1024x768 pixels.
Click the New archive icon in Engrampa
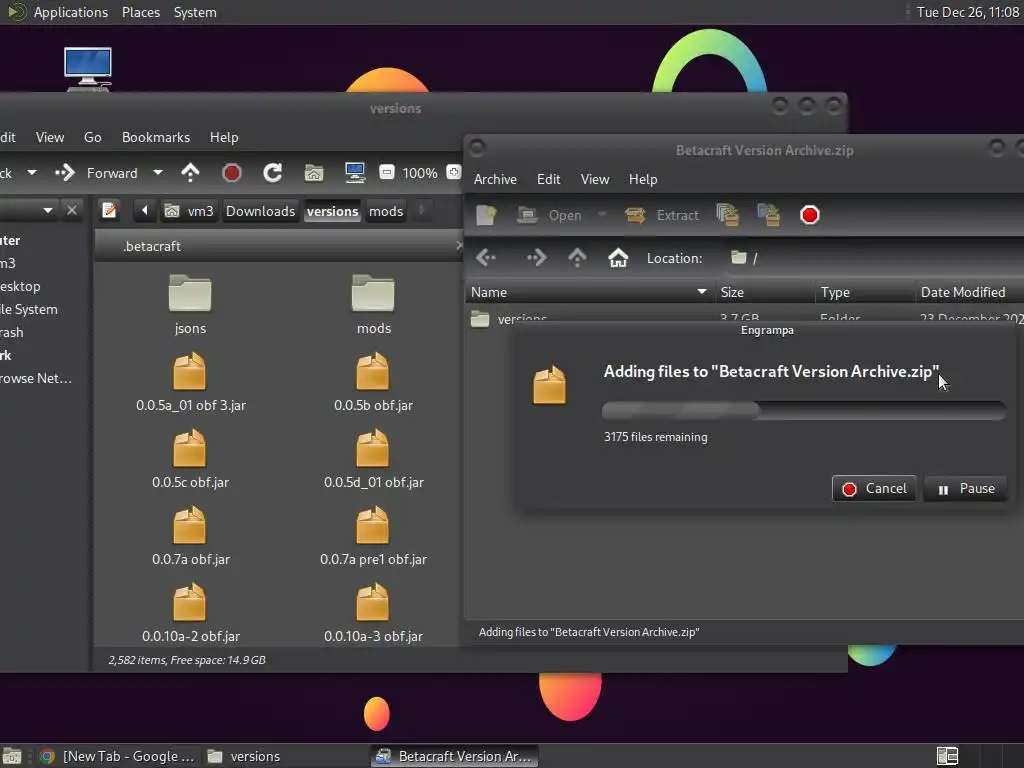pos(487,215)
